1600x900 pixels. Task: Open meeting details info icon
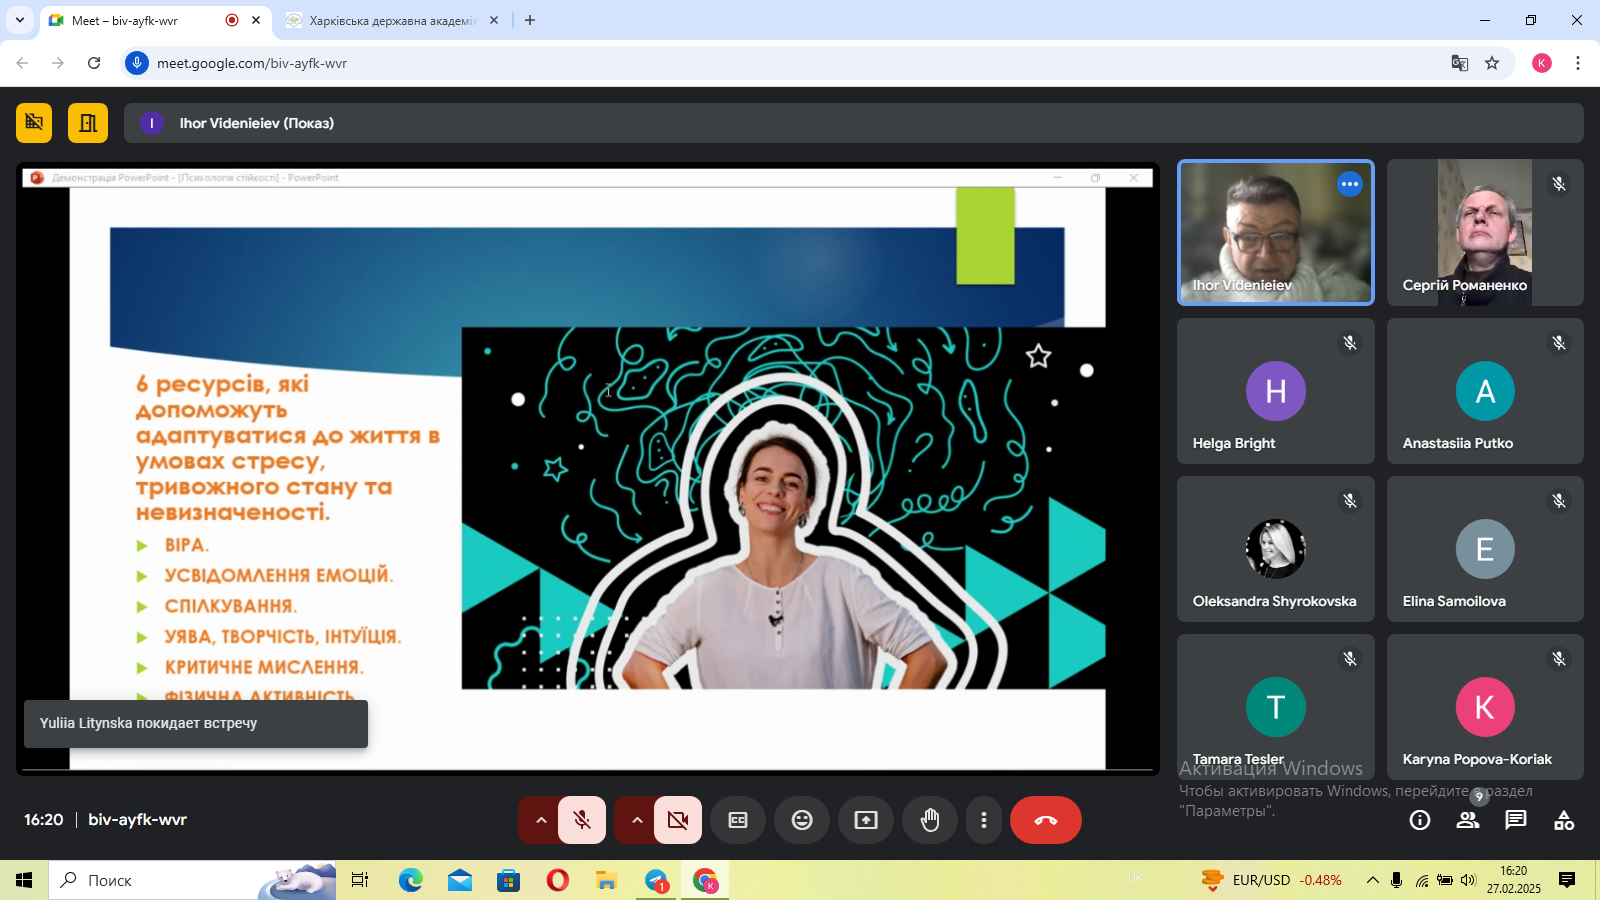click(1420, 820)
